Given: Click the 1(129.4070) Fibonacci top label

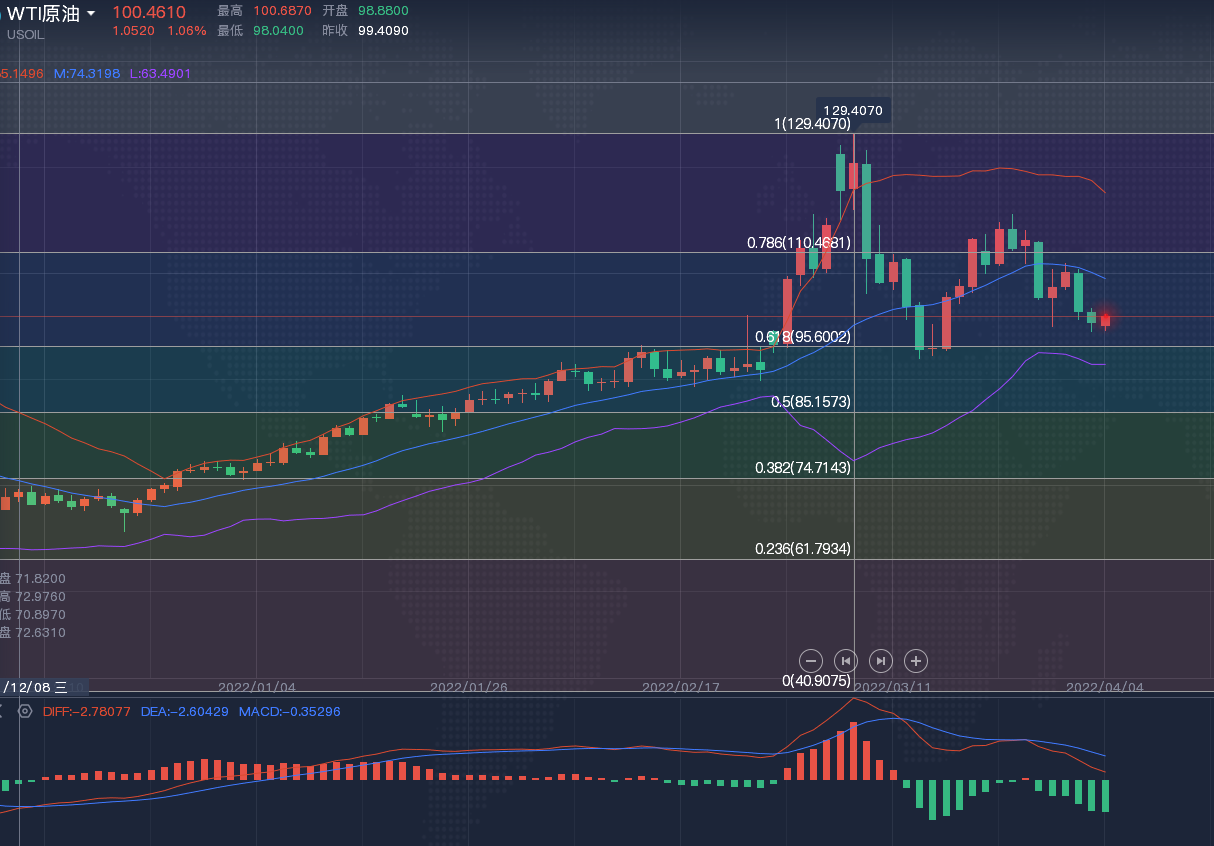Looking at the screenshot, I should pyautogui.click(x=812, y=125).
